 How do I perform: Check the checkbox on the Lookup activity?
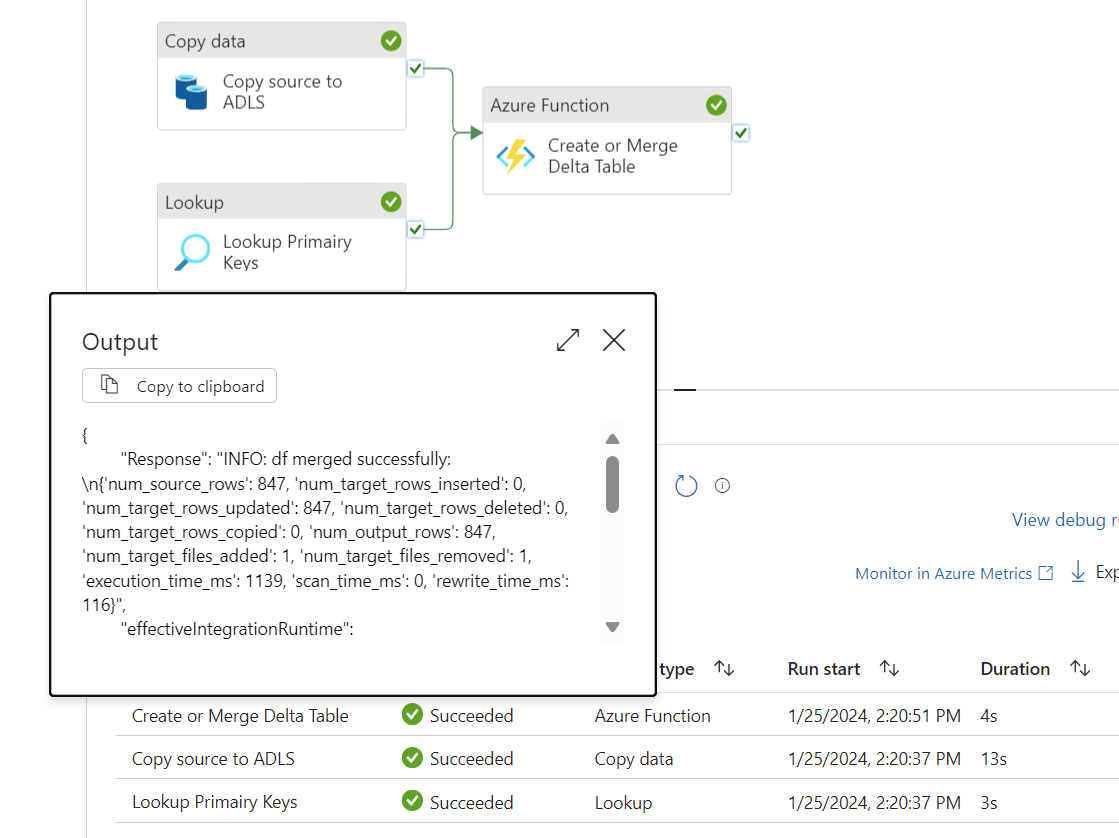click(414, 229)
